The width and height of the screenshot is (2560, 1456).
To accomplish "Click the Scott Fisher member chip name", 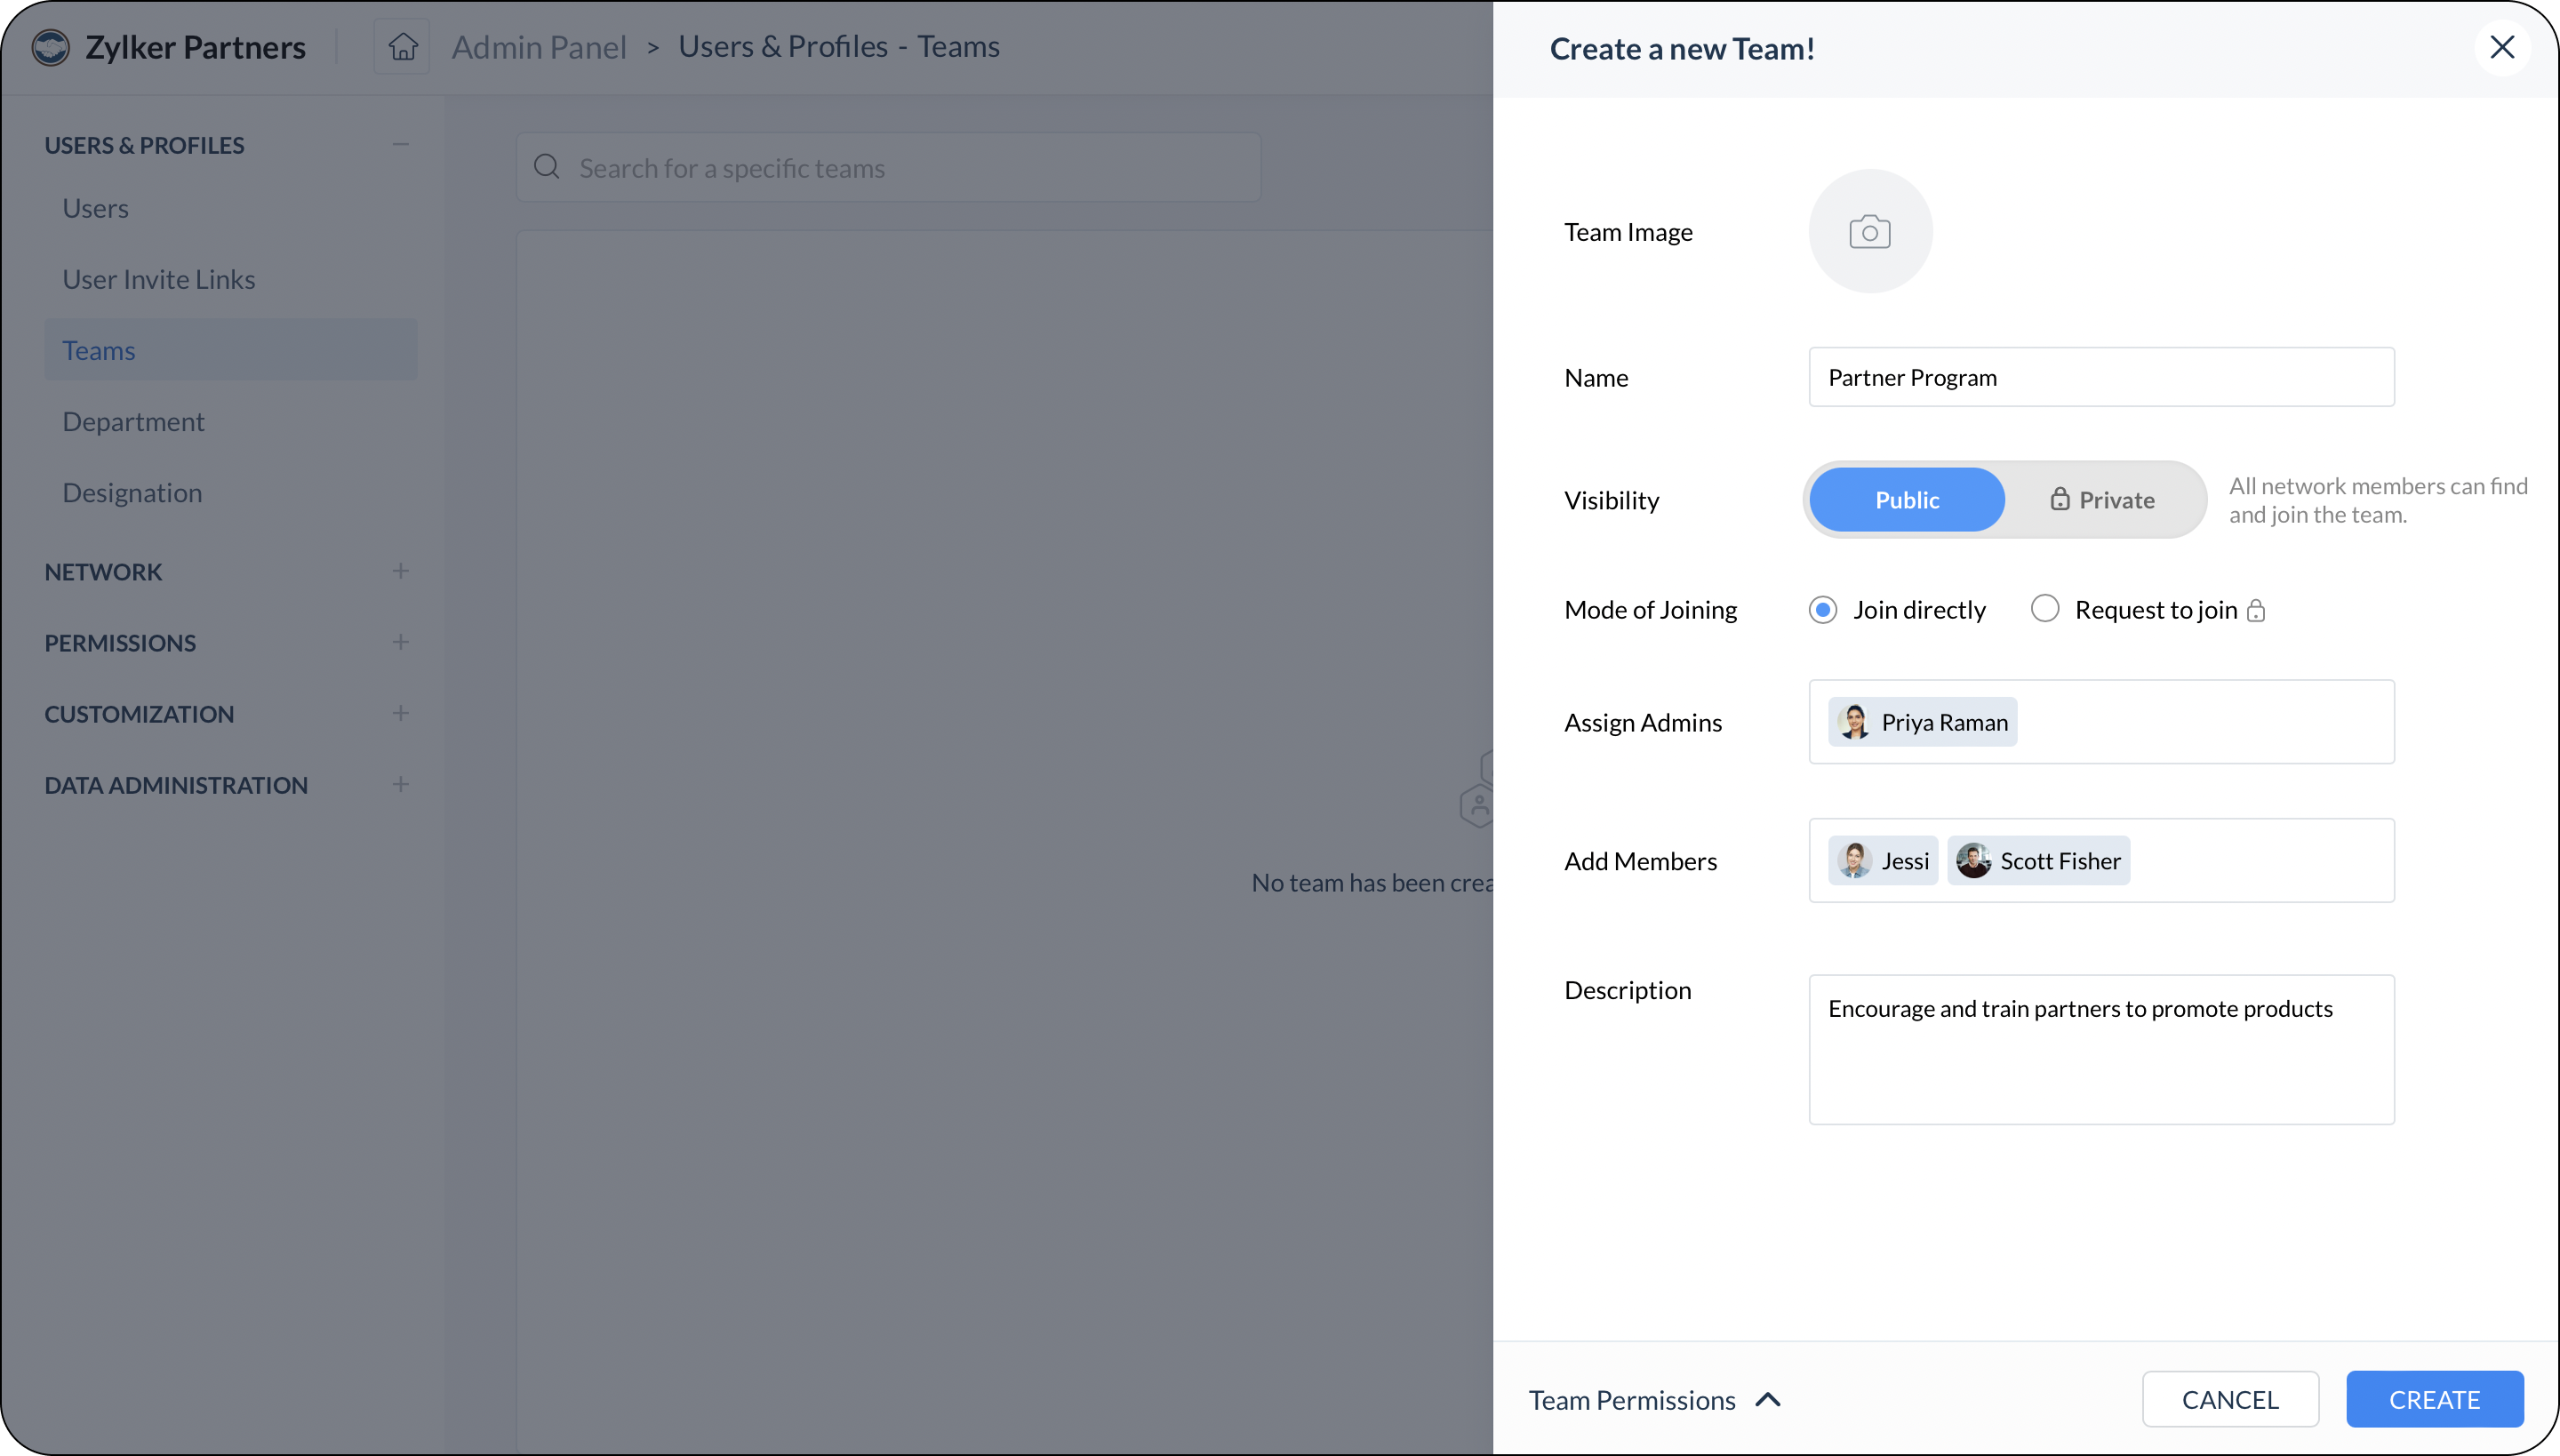I will point(2060,861).
